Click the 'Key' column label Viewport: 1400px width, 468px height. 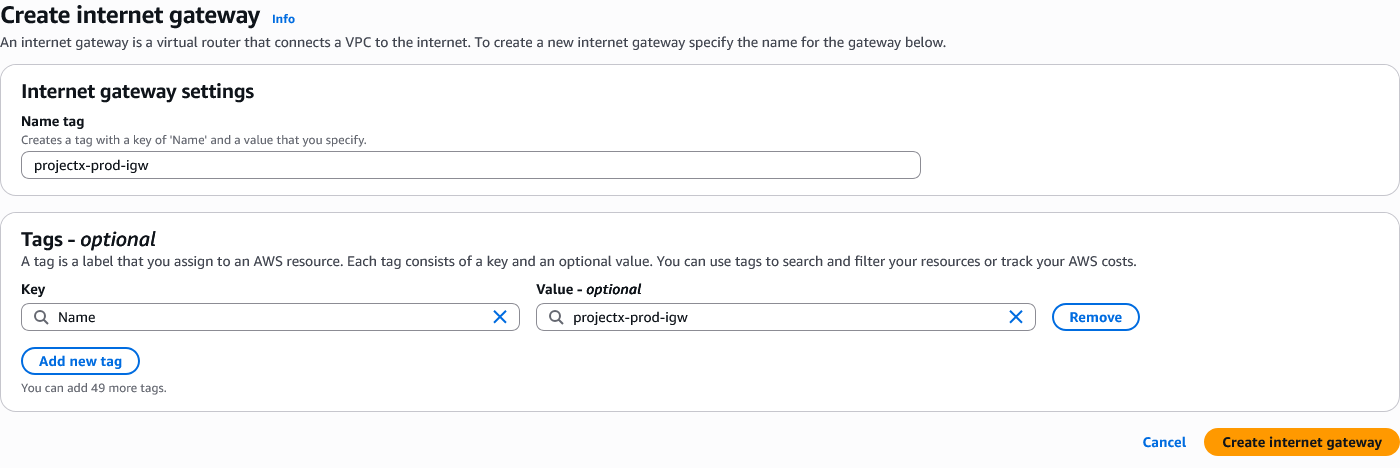[33, 289]
